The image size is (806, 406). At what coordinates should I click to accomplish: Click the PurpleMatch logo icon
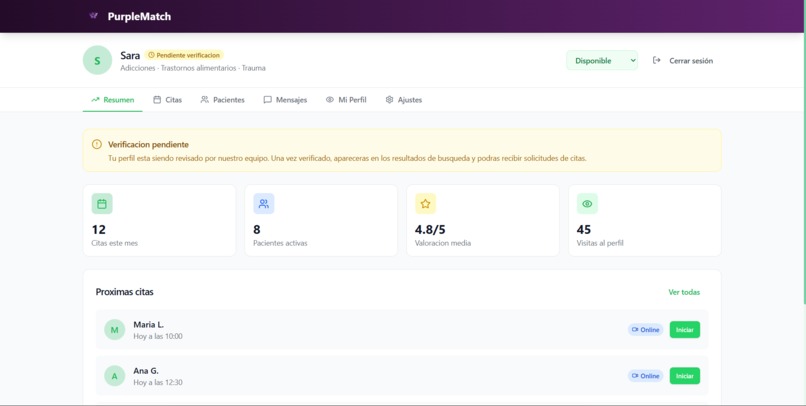click(x=93, y=16)
